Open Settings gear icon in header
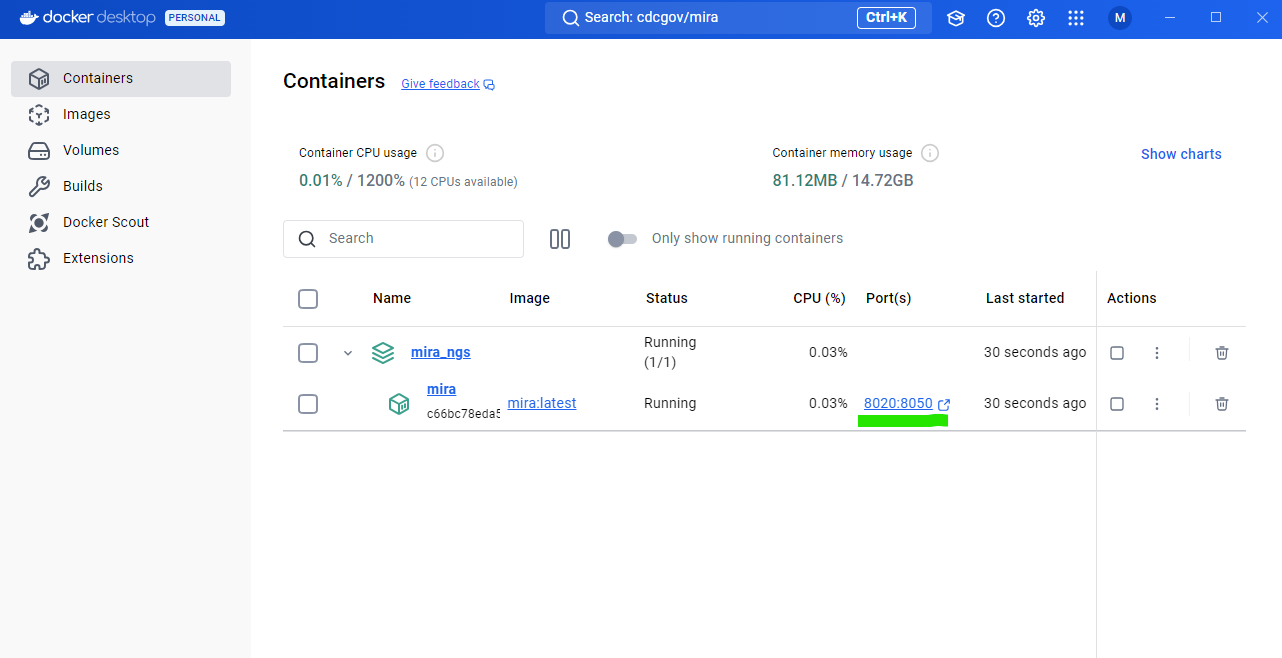 click(1036, 18)
